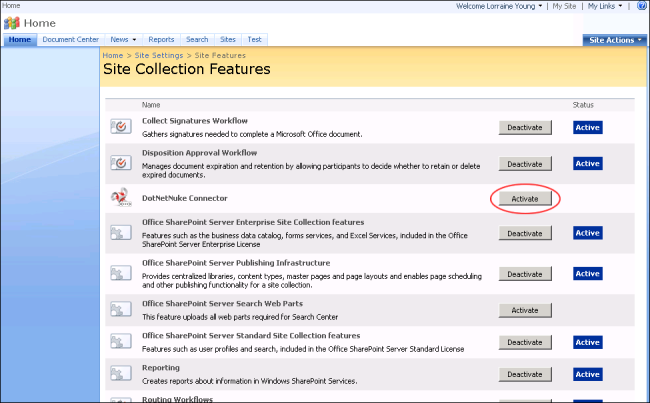Click the Disposition Approval Workflow title
The width and height of the screenshot is (650, 403).
pyautogui.click(x=199, y=153)
